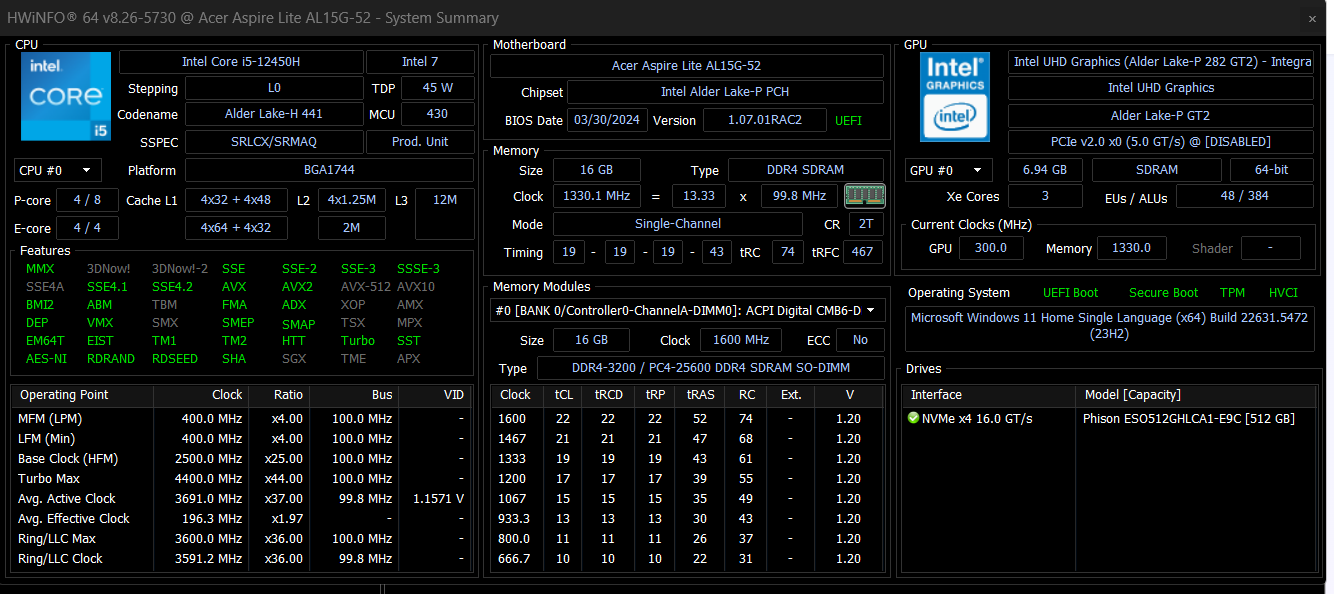Image resolution: width=1334 pixels, height=594 pixels.
Task: Select the Base Clock (HFM) row
Action: 241,459
